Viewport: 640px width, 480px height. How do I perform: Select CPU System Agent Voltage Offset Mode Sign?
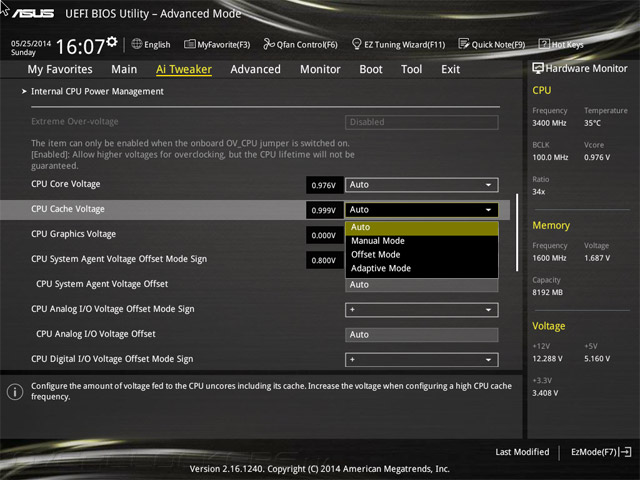coord(119,259)
